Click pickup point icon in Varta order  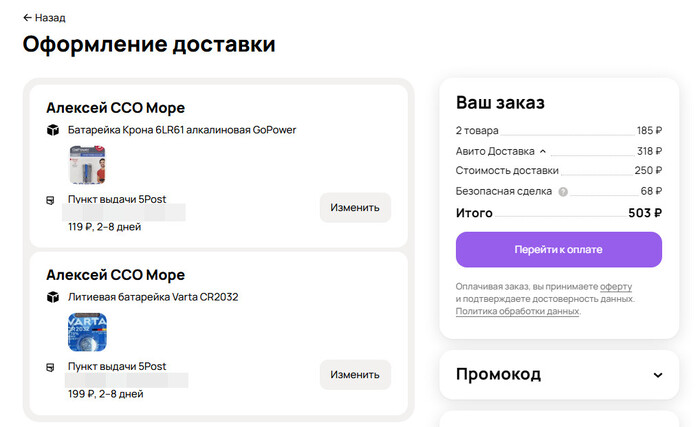(52, 367)
